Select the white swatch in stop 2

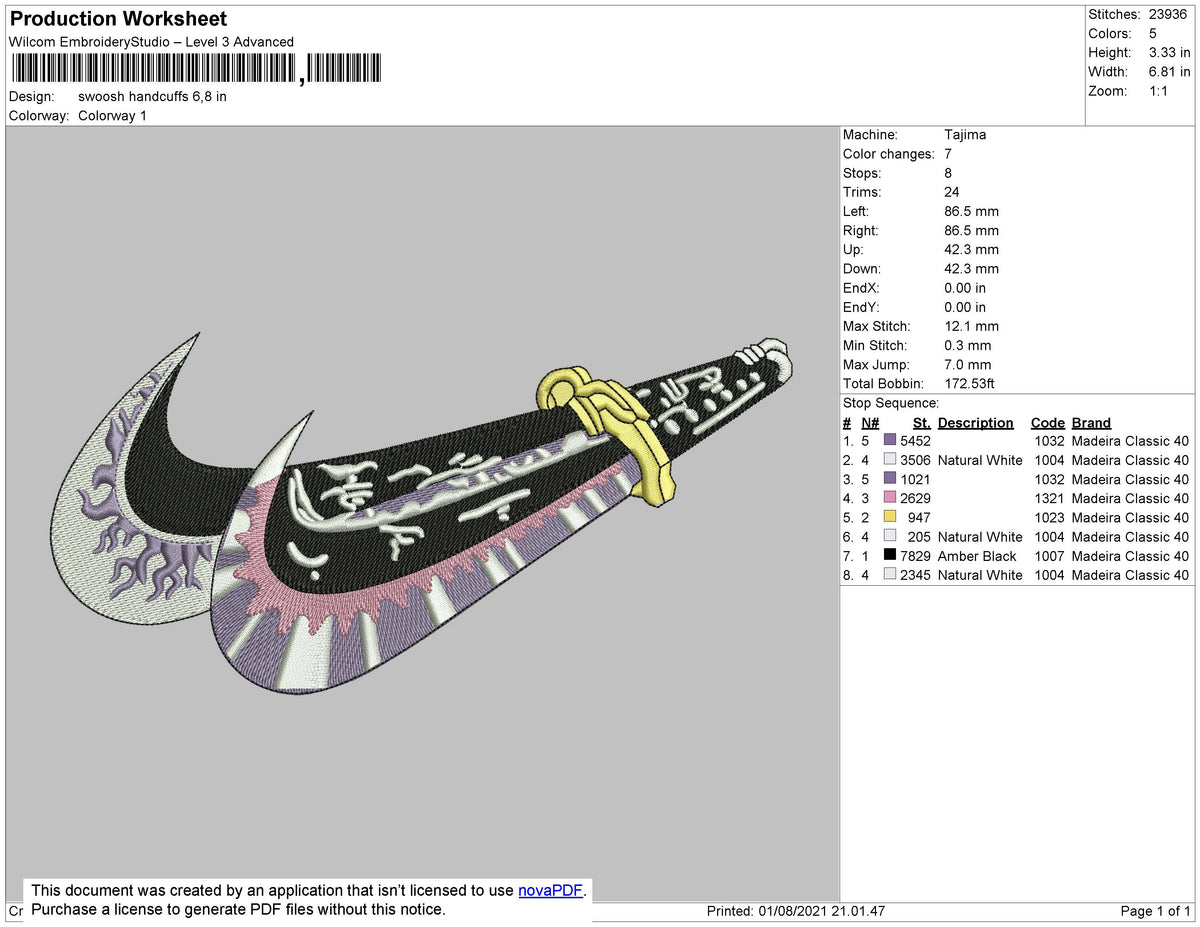pyautogui.click(x=890, y=460)
